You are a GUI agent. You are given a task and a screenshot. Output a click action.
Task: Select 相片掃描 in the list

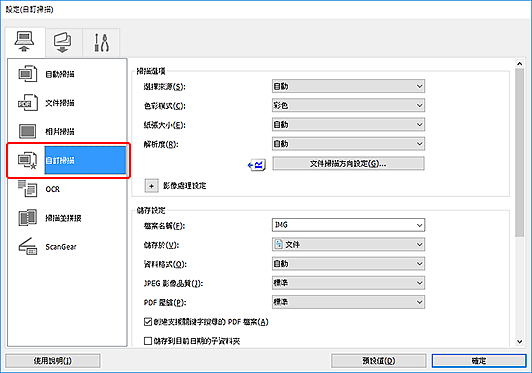click(x=60, y=131)
